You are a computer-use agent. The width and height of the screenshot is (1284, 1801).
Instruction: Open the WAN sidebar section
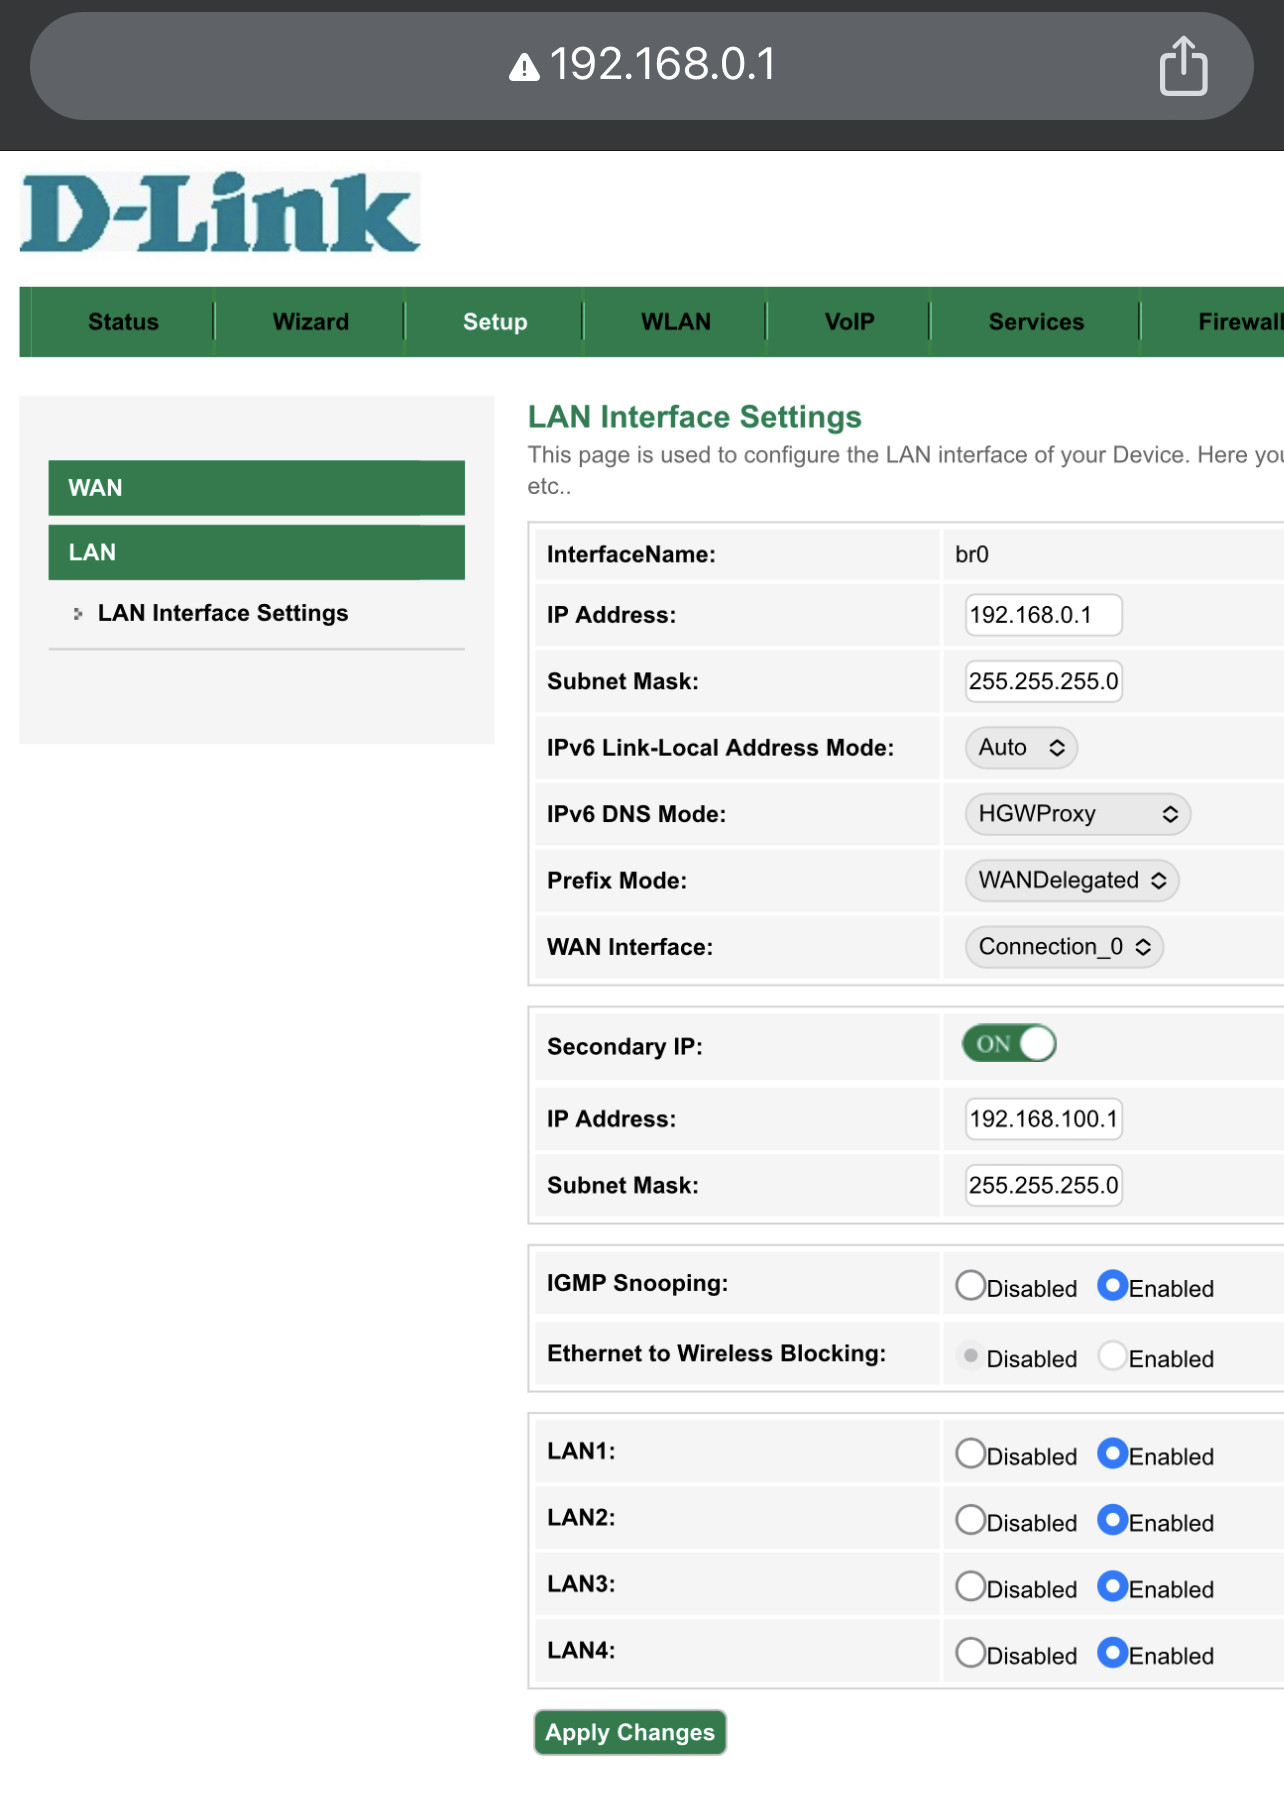[257, 488]
